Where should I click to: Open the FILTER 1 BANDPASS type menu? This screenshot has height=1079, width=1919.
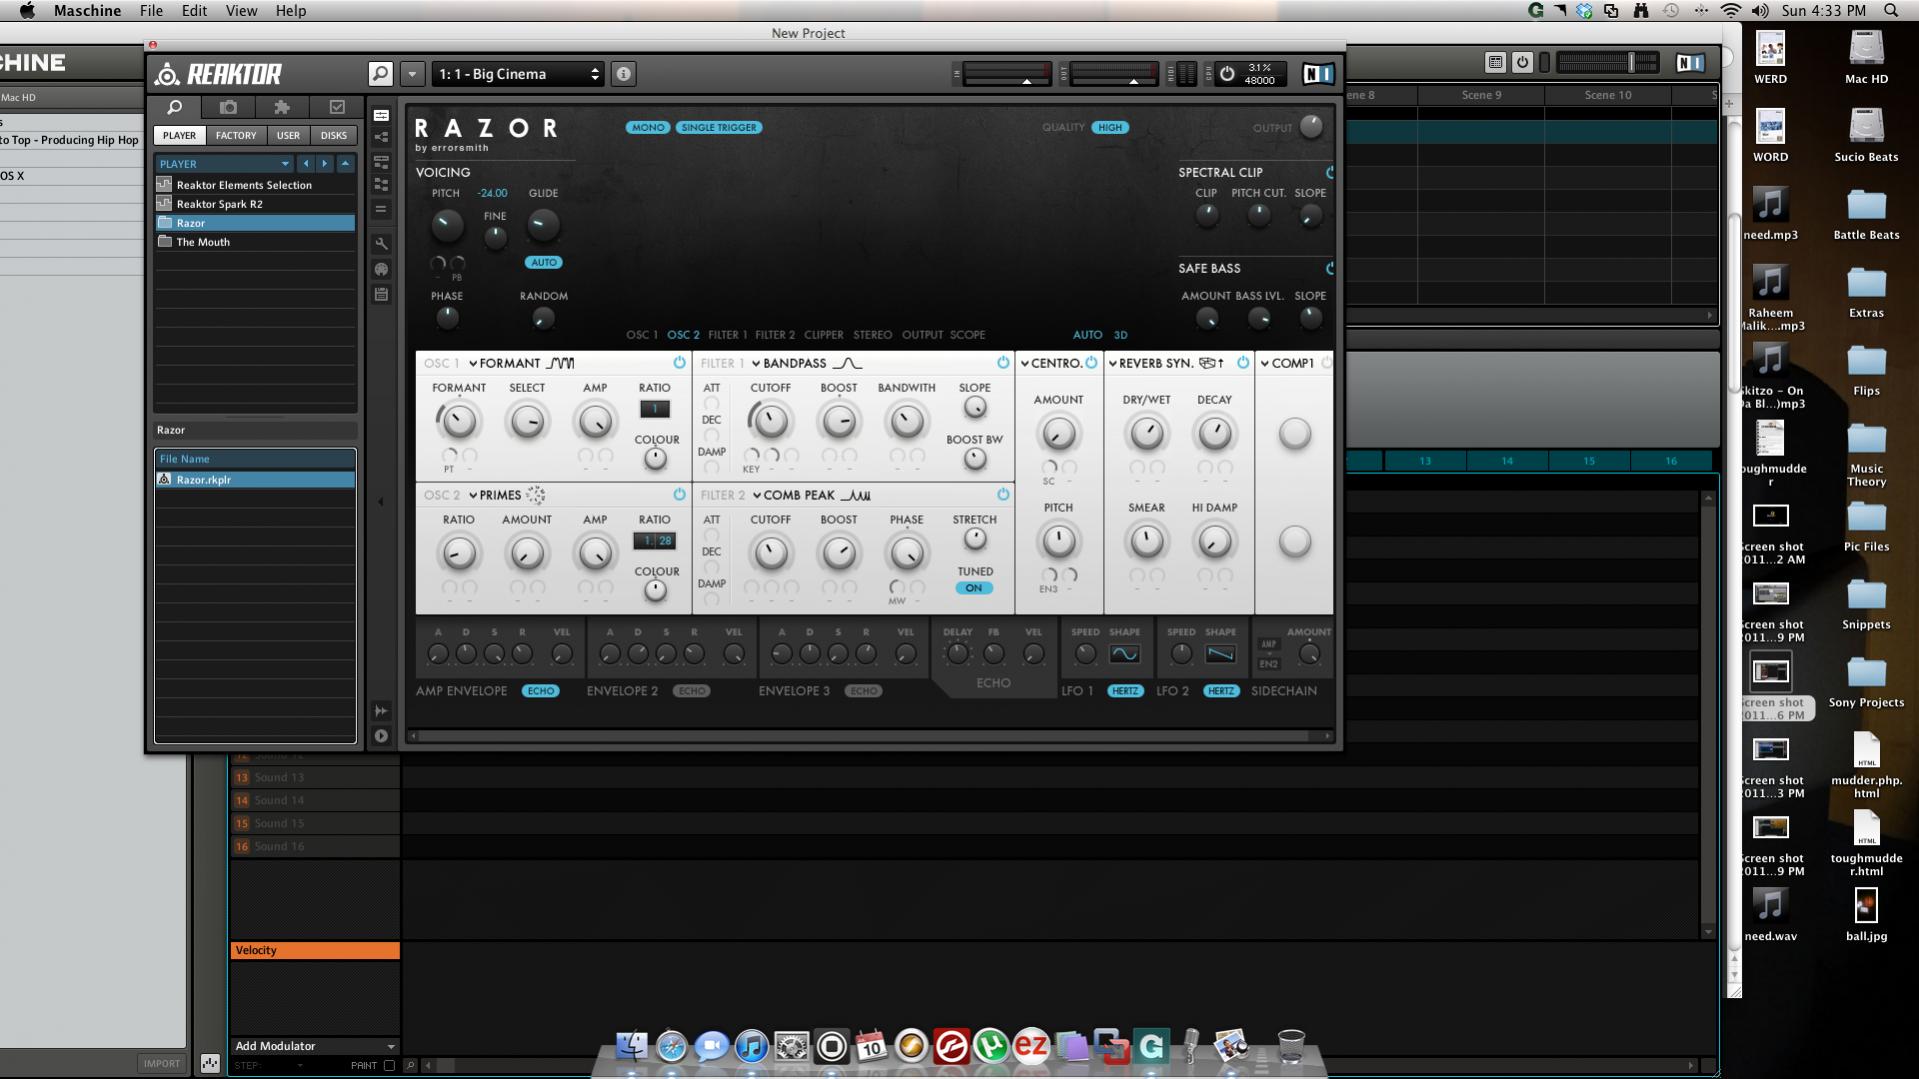coord(806,363)
